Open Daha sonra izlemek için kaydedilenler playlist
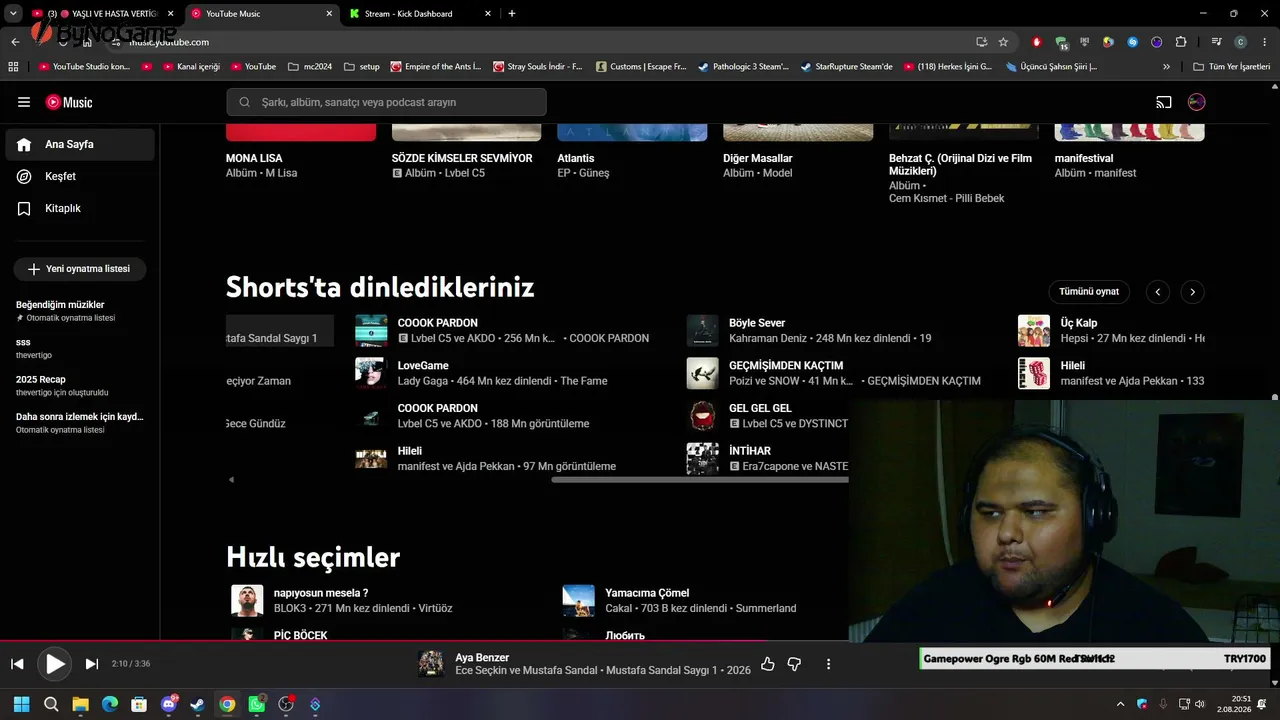 click(x=79, y=416)
